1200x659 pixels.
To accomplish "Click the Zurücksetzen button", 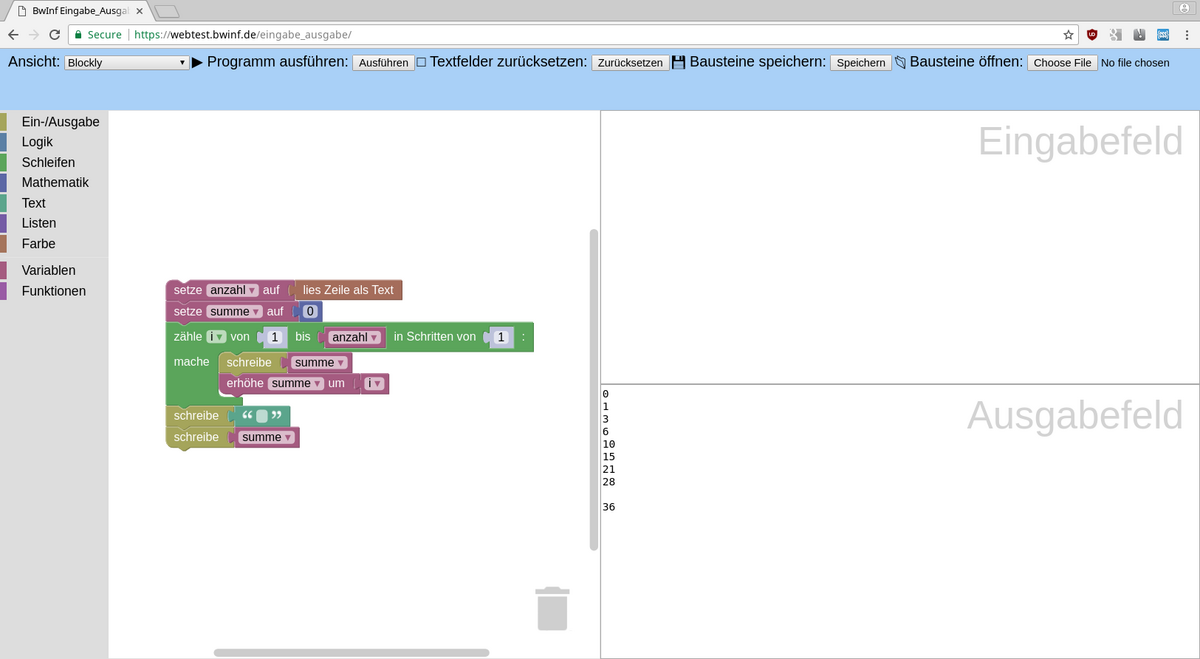I will [630, 62].
